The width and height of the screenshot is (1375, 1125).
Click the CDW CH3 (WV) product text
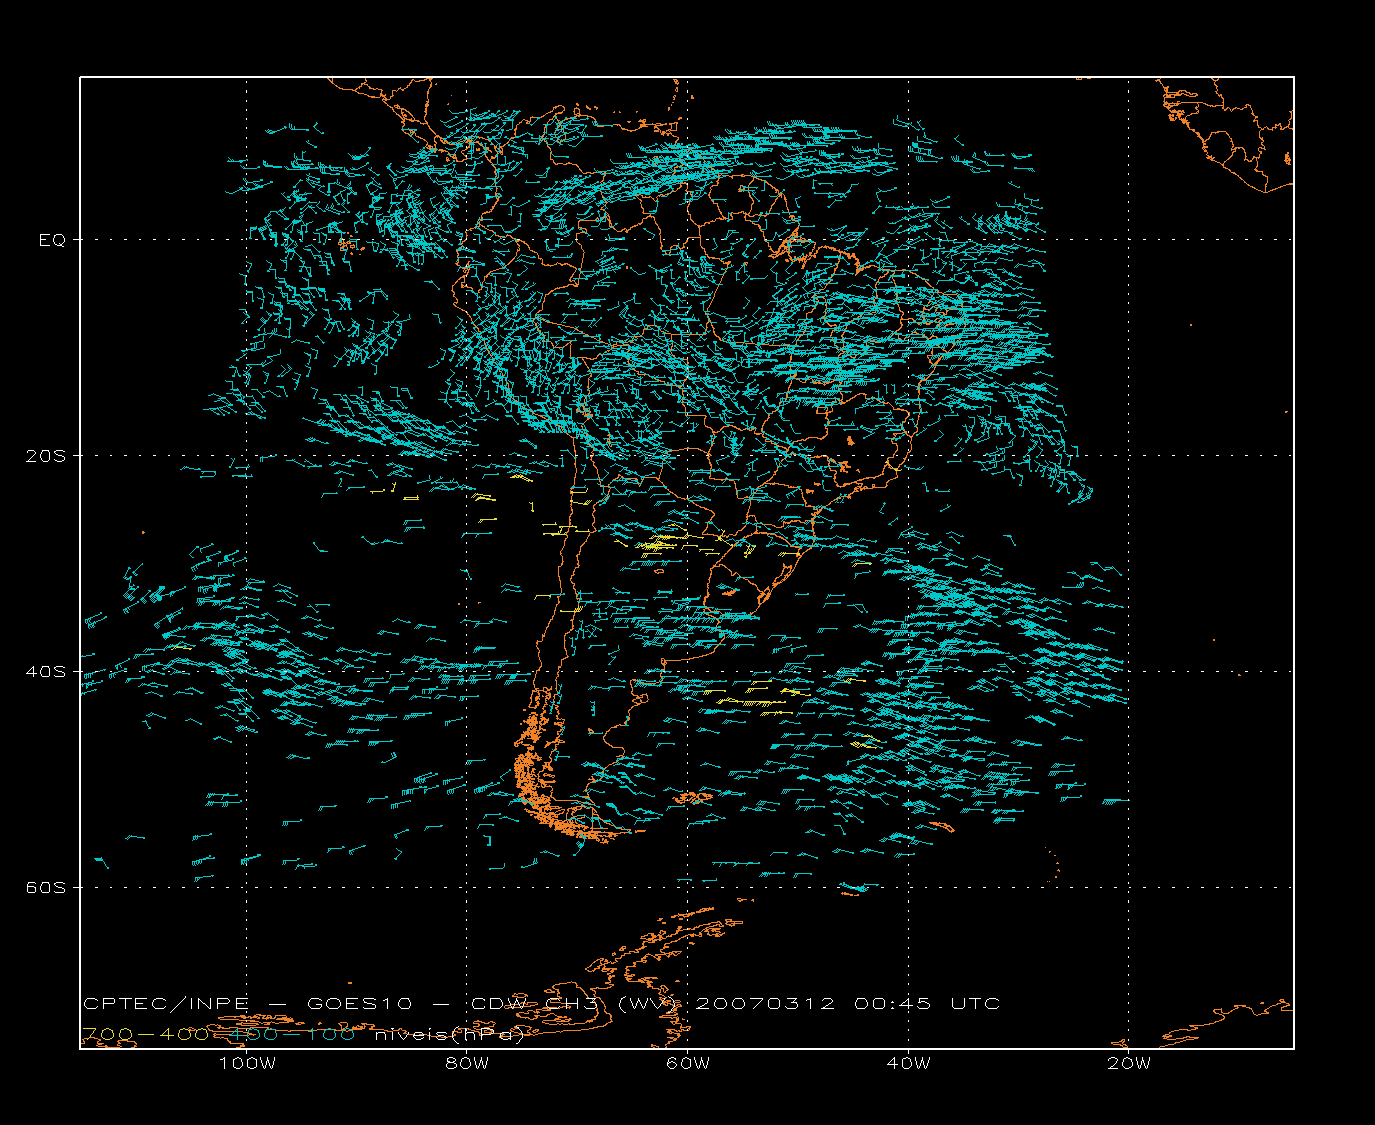coord(576,1004)
